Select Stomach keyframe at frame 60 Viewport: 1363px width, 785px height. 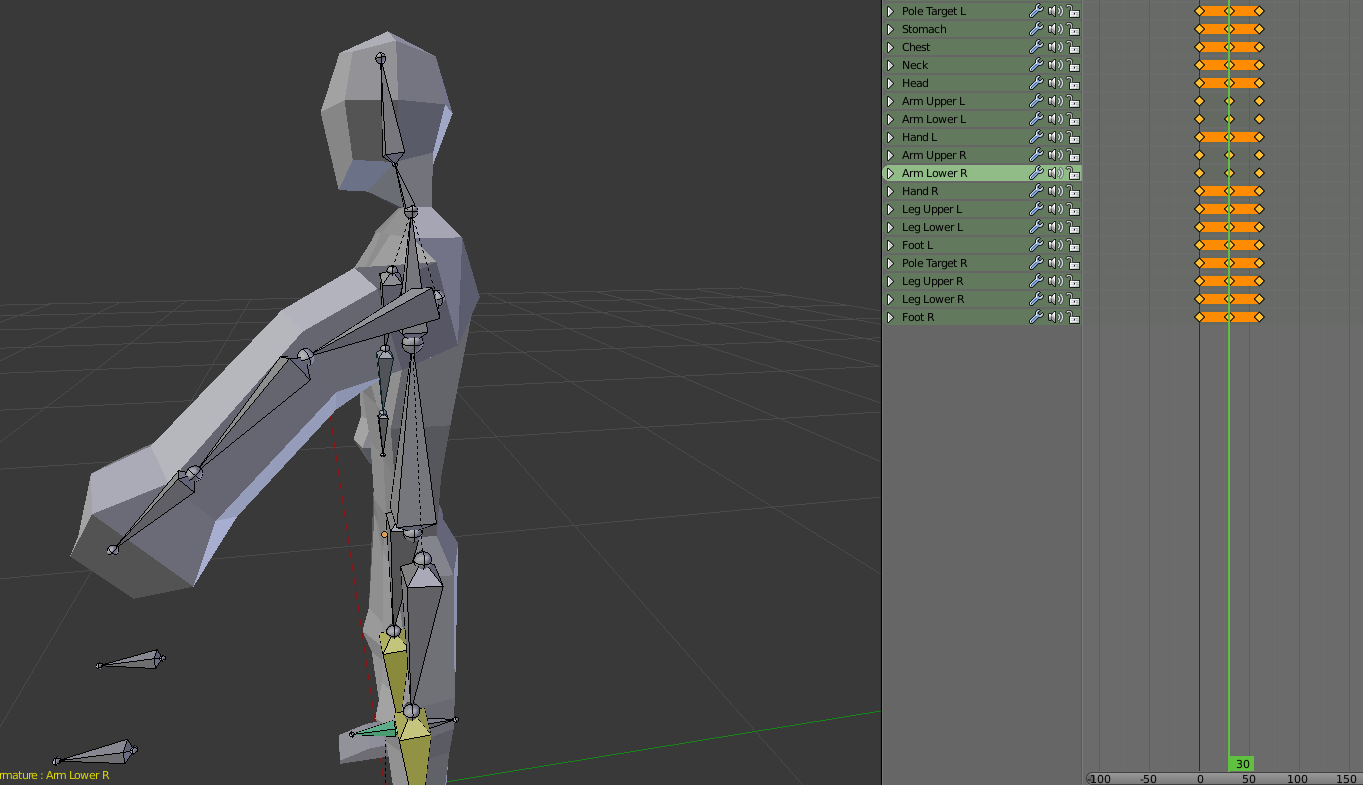[x=1259, y=29]
